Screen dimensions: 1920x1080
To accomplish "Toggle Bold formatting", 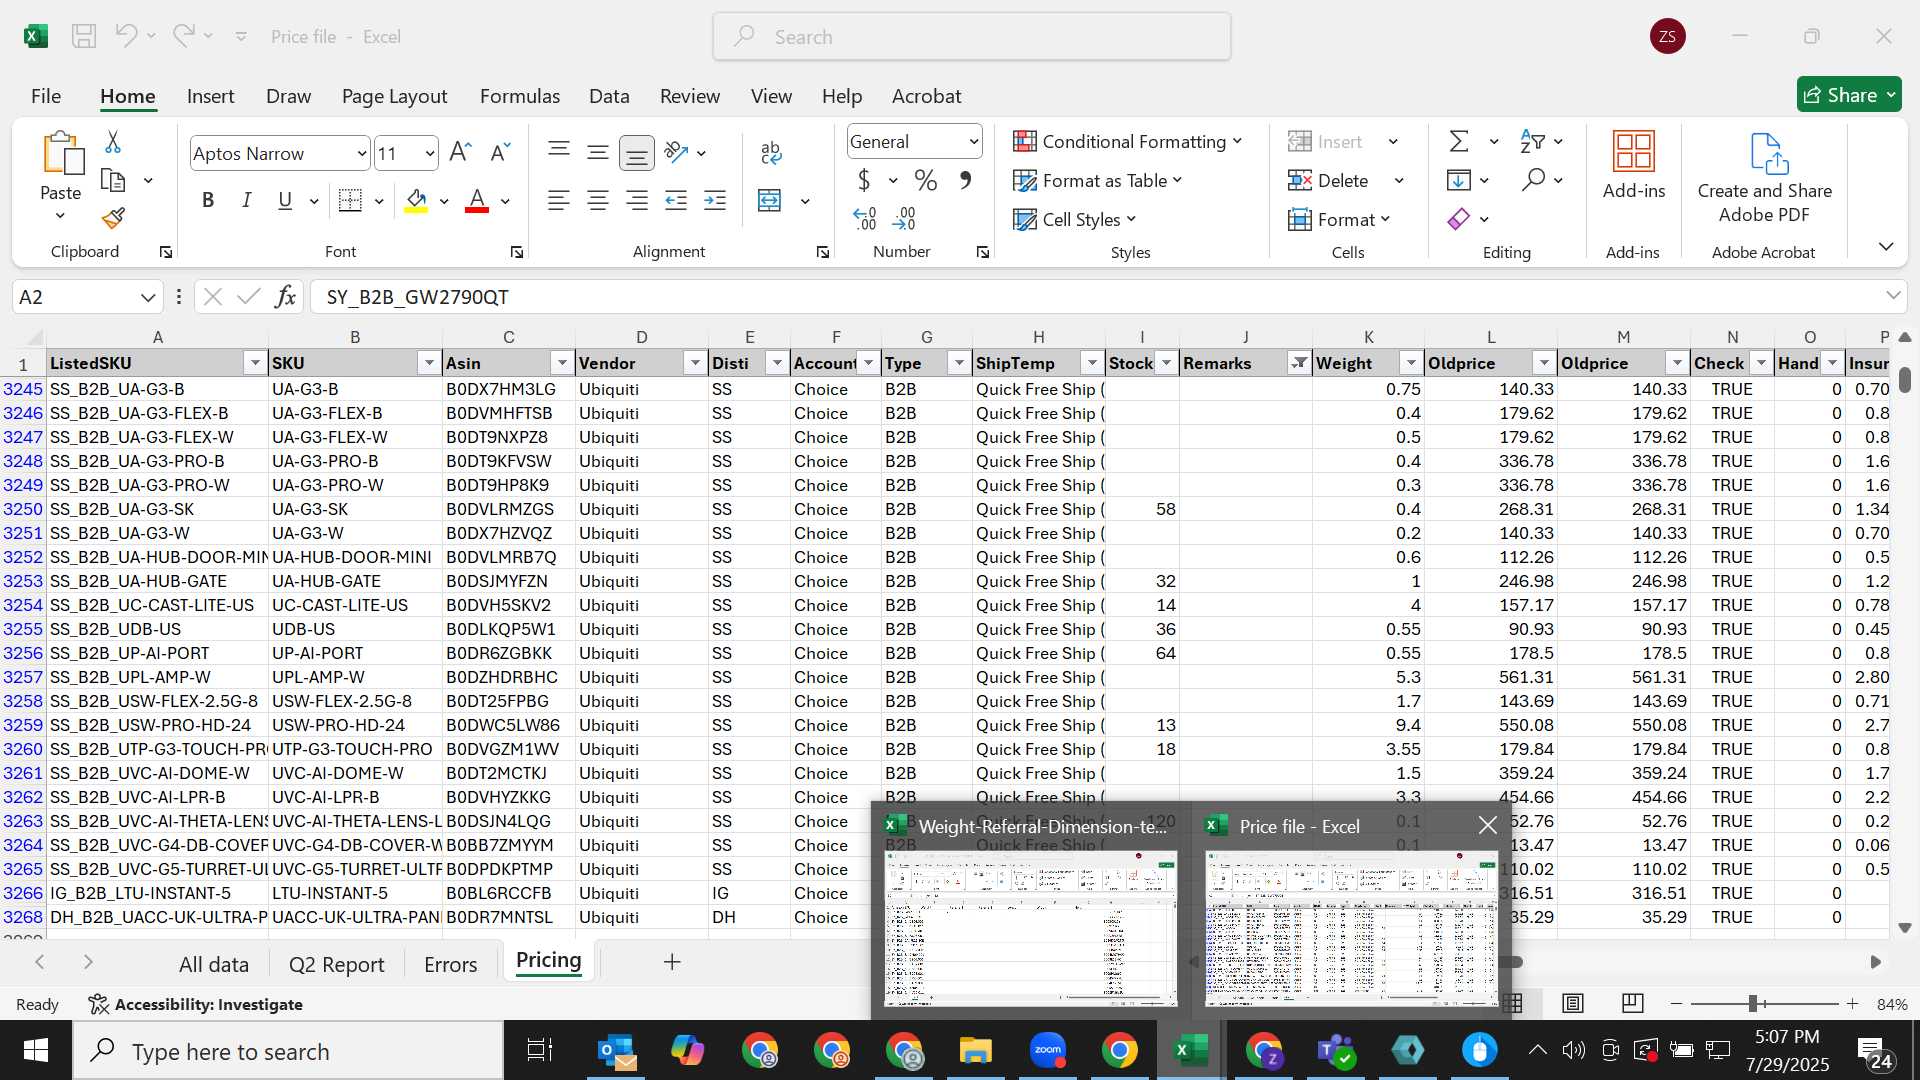I will tap(208, 200).
